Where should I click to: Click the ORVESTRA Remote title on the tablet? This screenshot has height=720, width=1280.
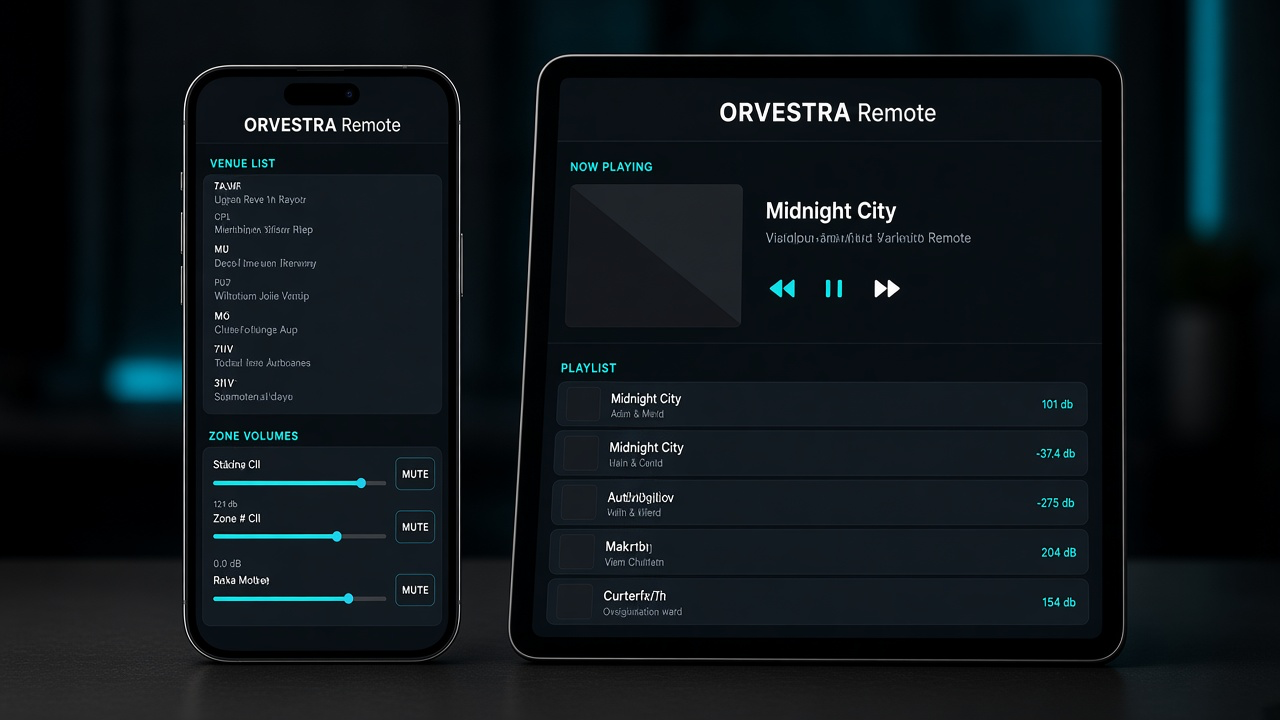(828, 113)
